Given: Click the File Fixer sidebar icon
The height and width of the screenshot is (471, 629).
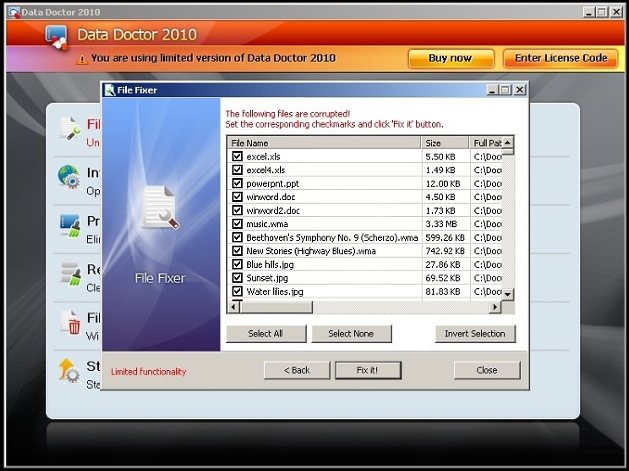Looking at the screenshot, I should [70, 129].
